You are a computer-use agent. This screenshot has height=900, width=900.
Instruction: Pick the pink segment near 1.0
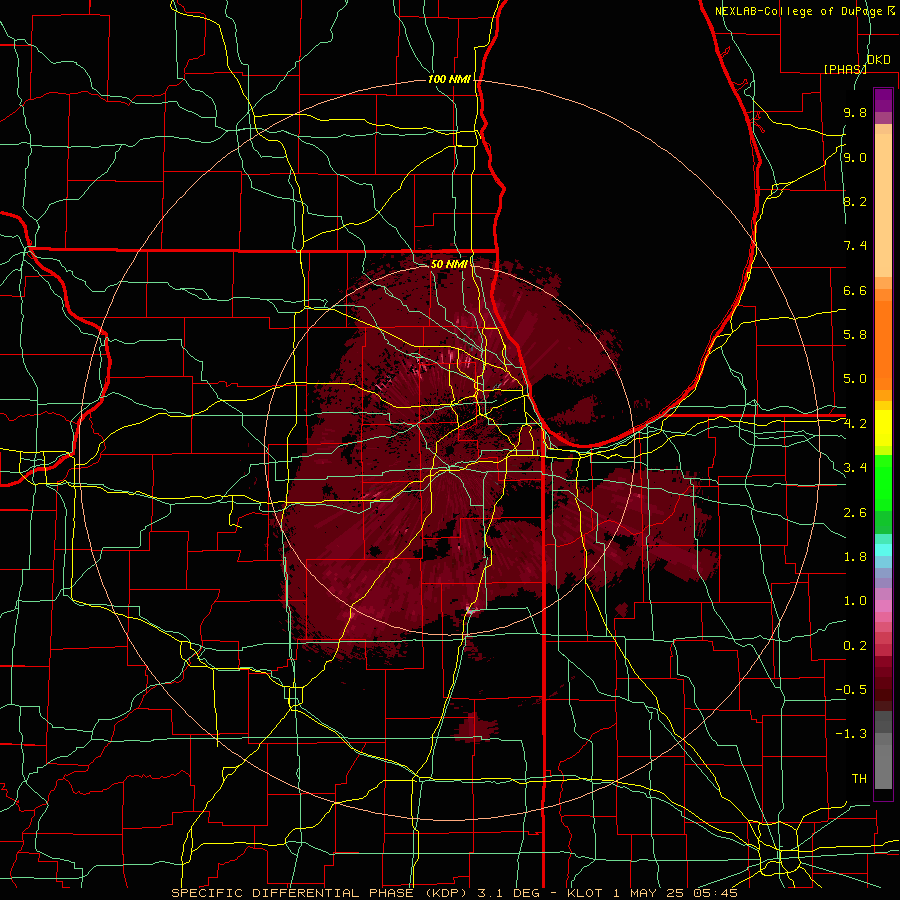pos(883,606)
